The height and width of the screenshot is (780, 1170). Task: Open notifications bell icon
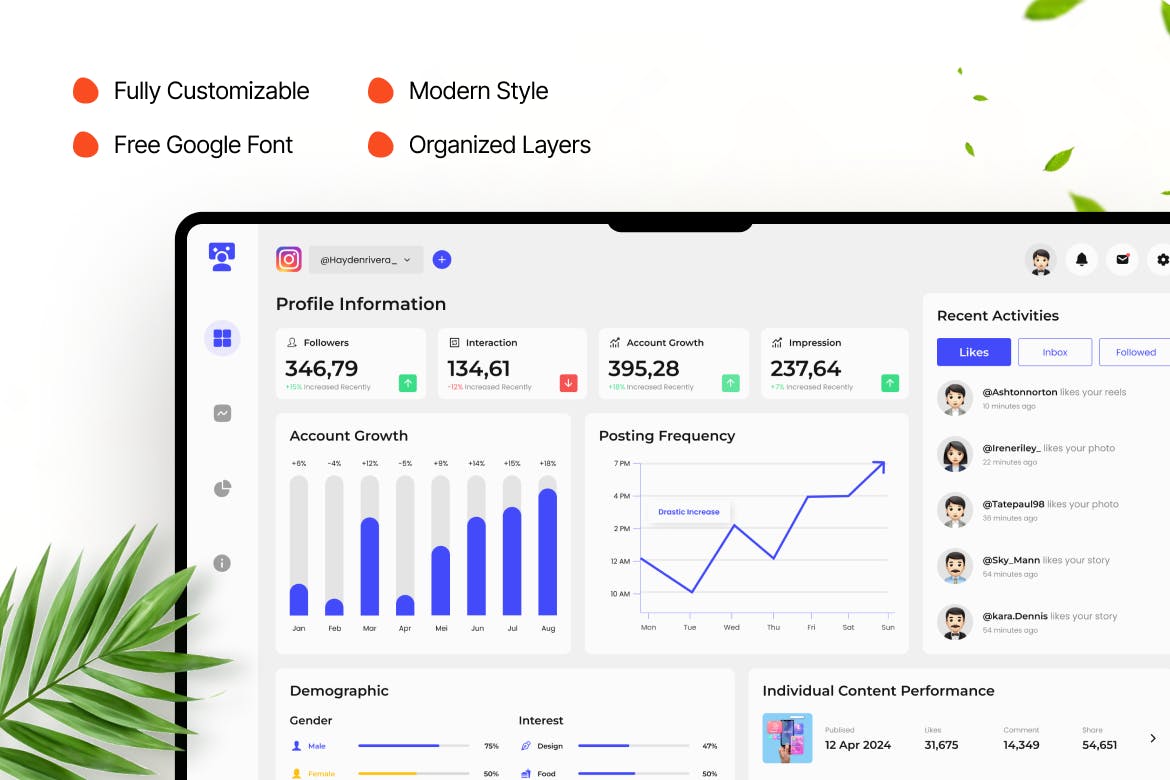pyautogui.click(x=1081, y=260)
